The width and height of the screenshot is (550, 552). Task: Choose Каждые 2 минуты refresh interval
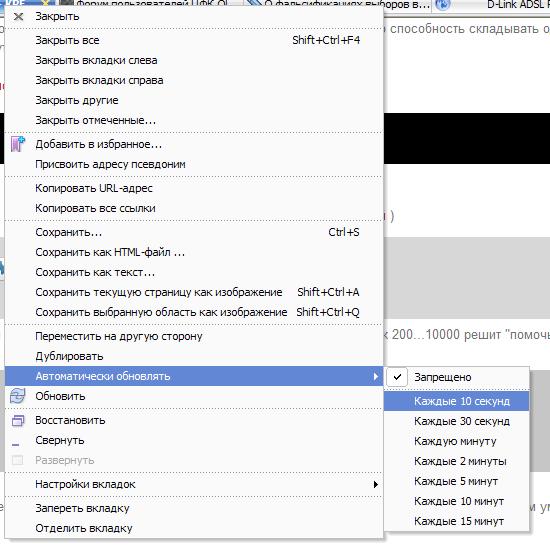(457, 461)
